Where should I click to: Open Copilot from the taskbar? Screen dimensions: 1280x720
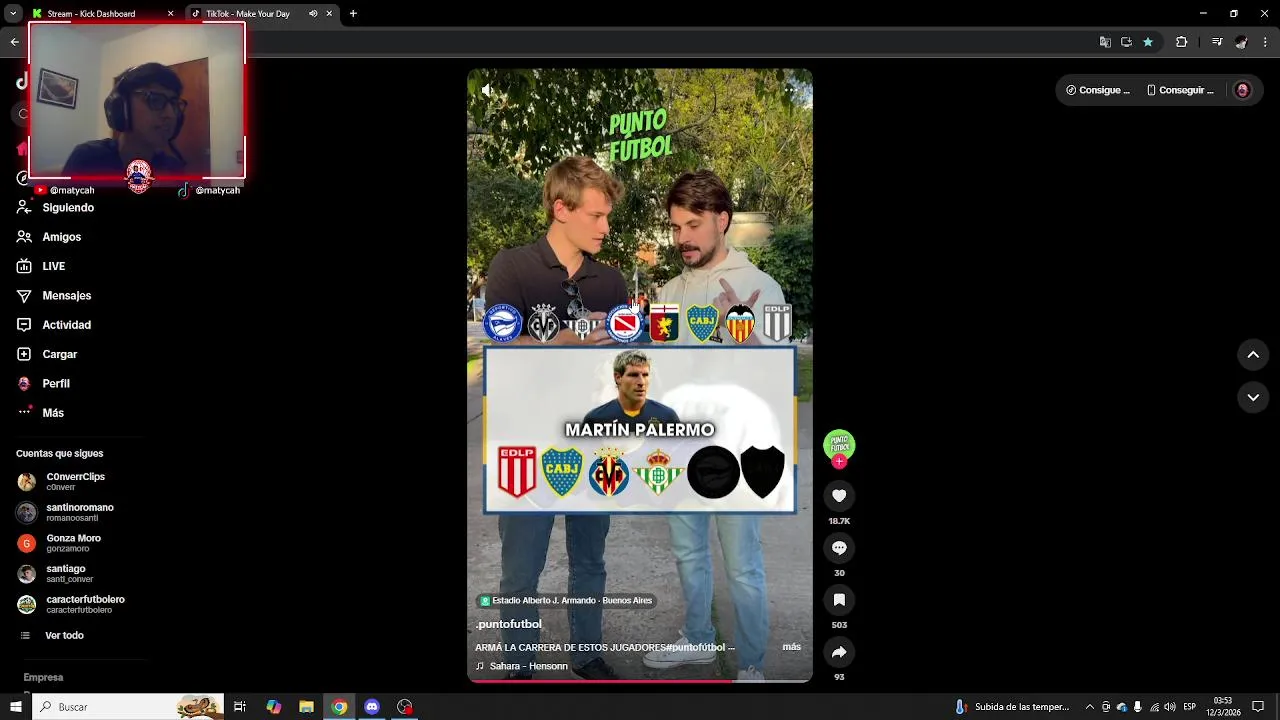274,707
